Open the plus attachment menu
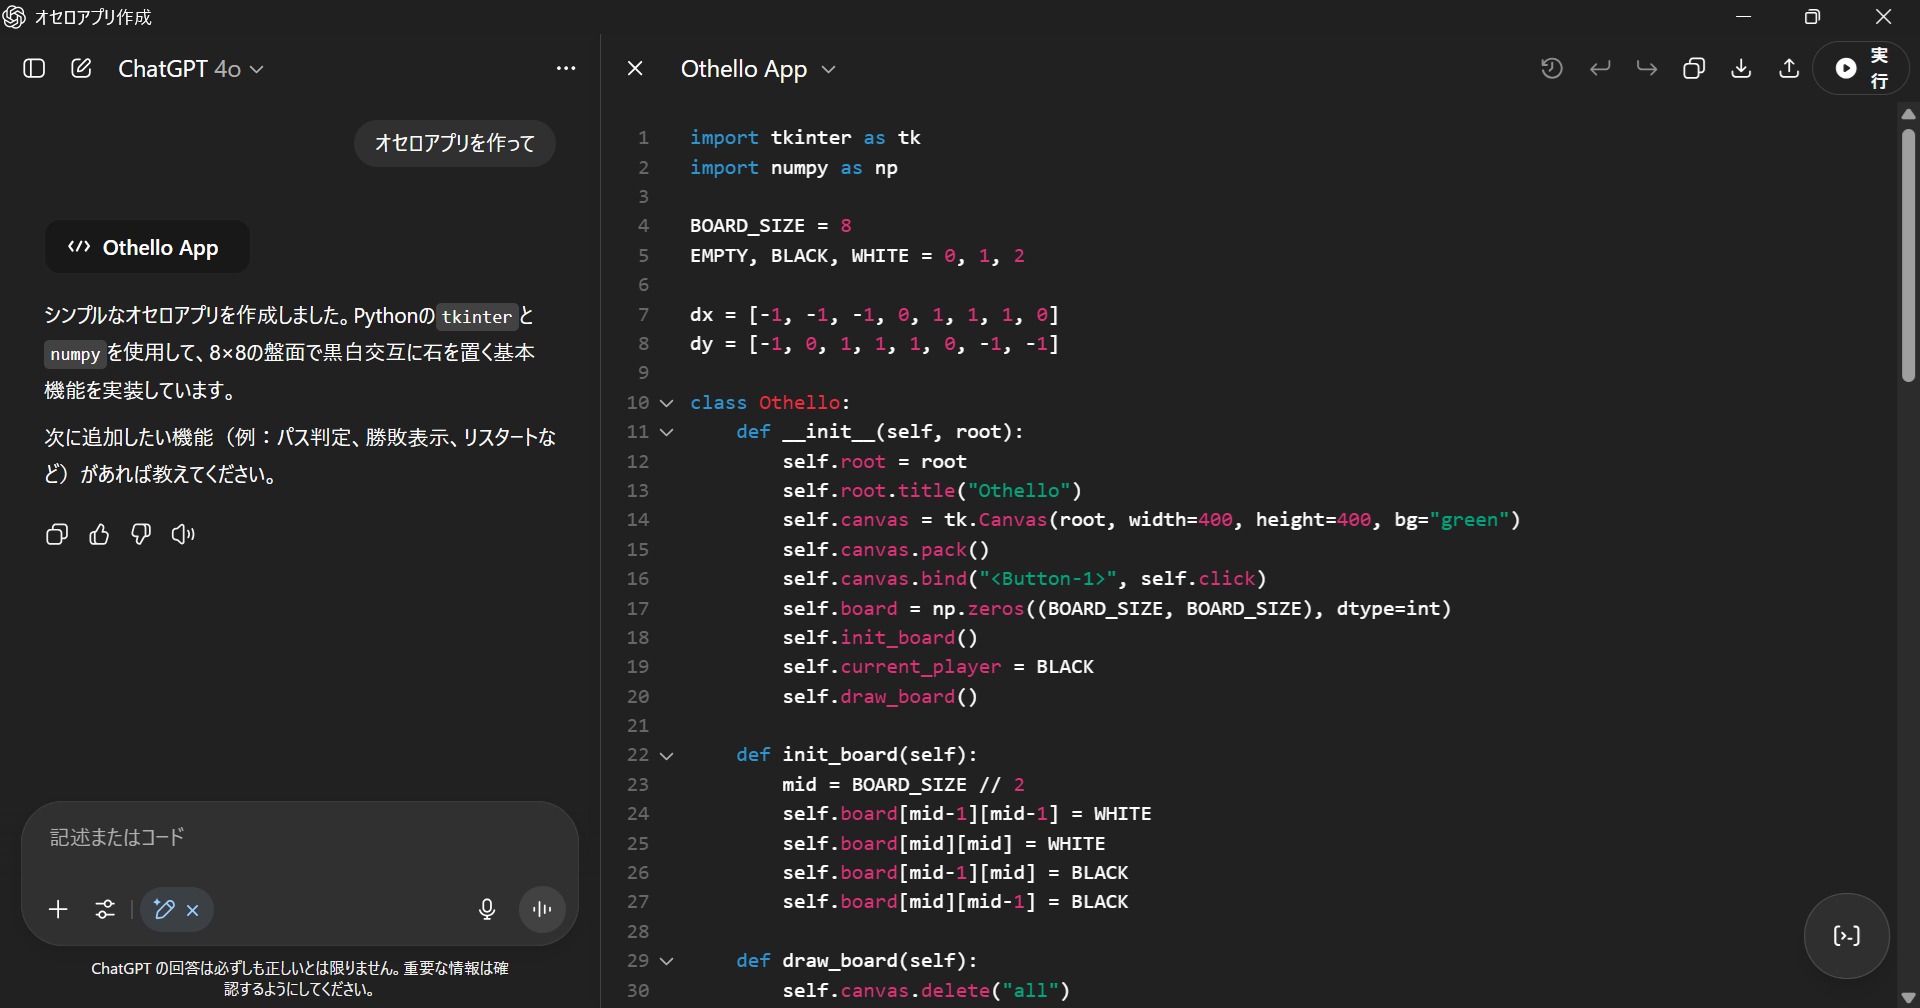Image resolution: width=1920 pixels, height=1008 pixels. pos(58,909)
